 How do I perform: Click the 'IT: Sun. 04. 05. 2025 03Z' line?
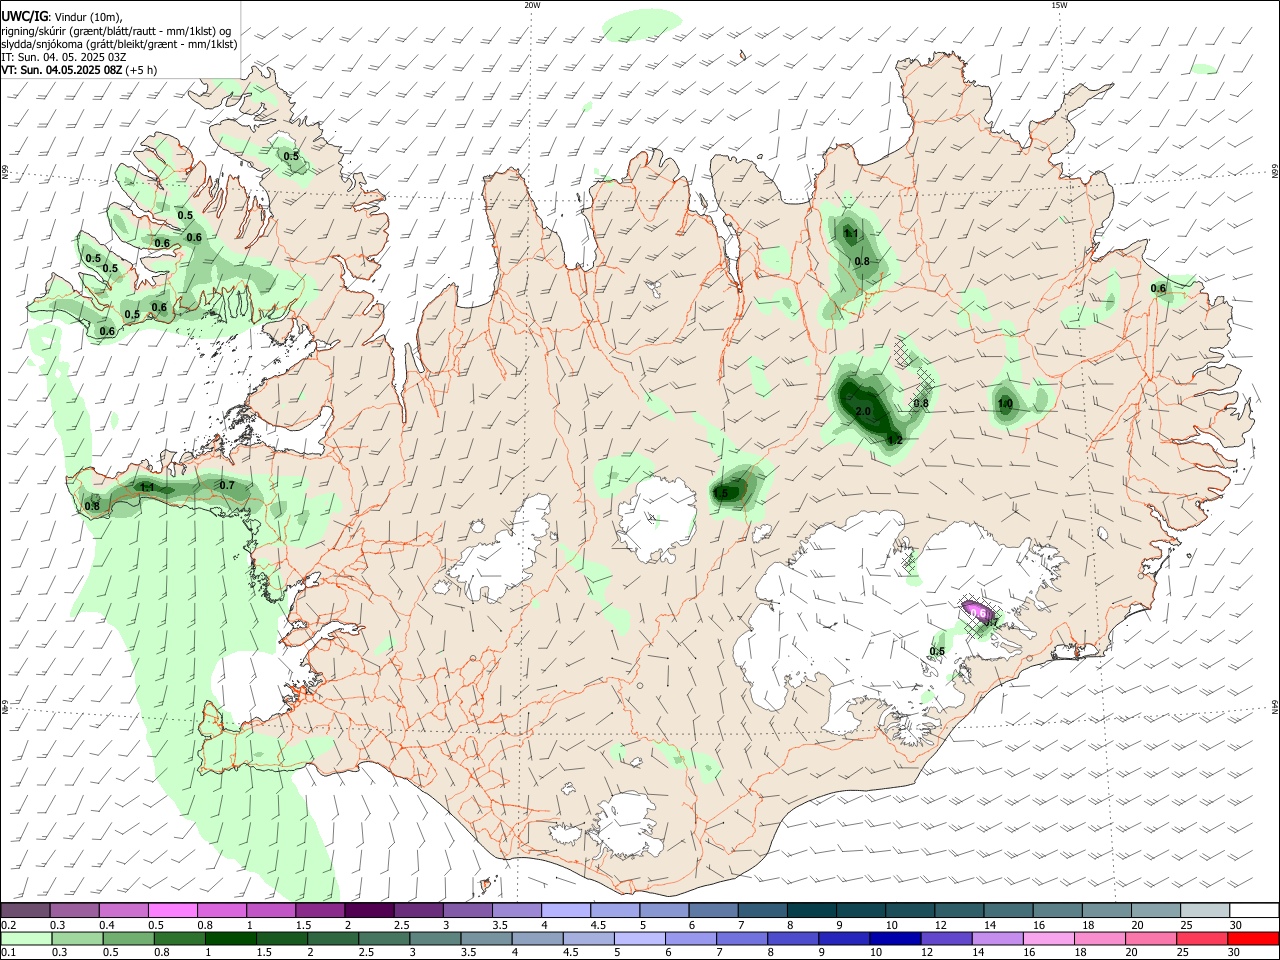(x=64, y=57)
